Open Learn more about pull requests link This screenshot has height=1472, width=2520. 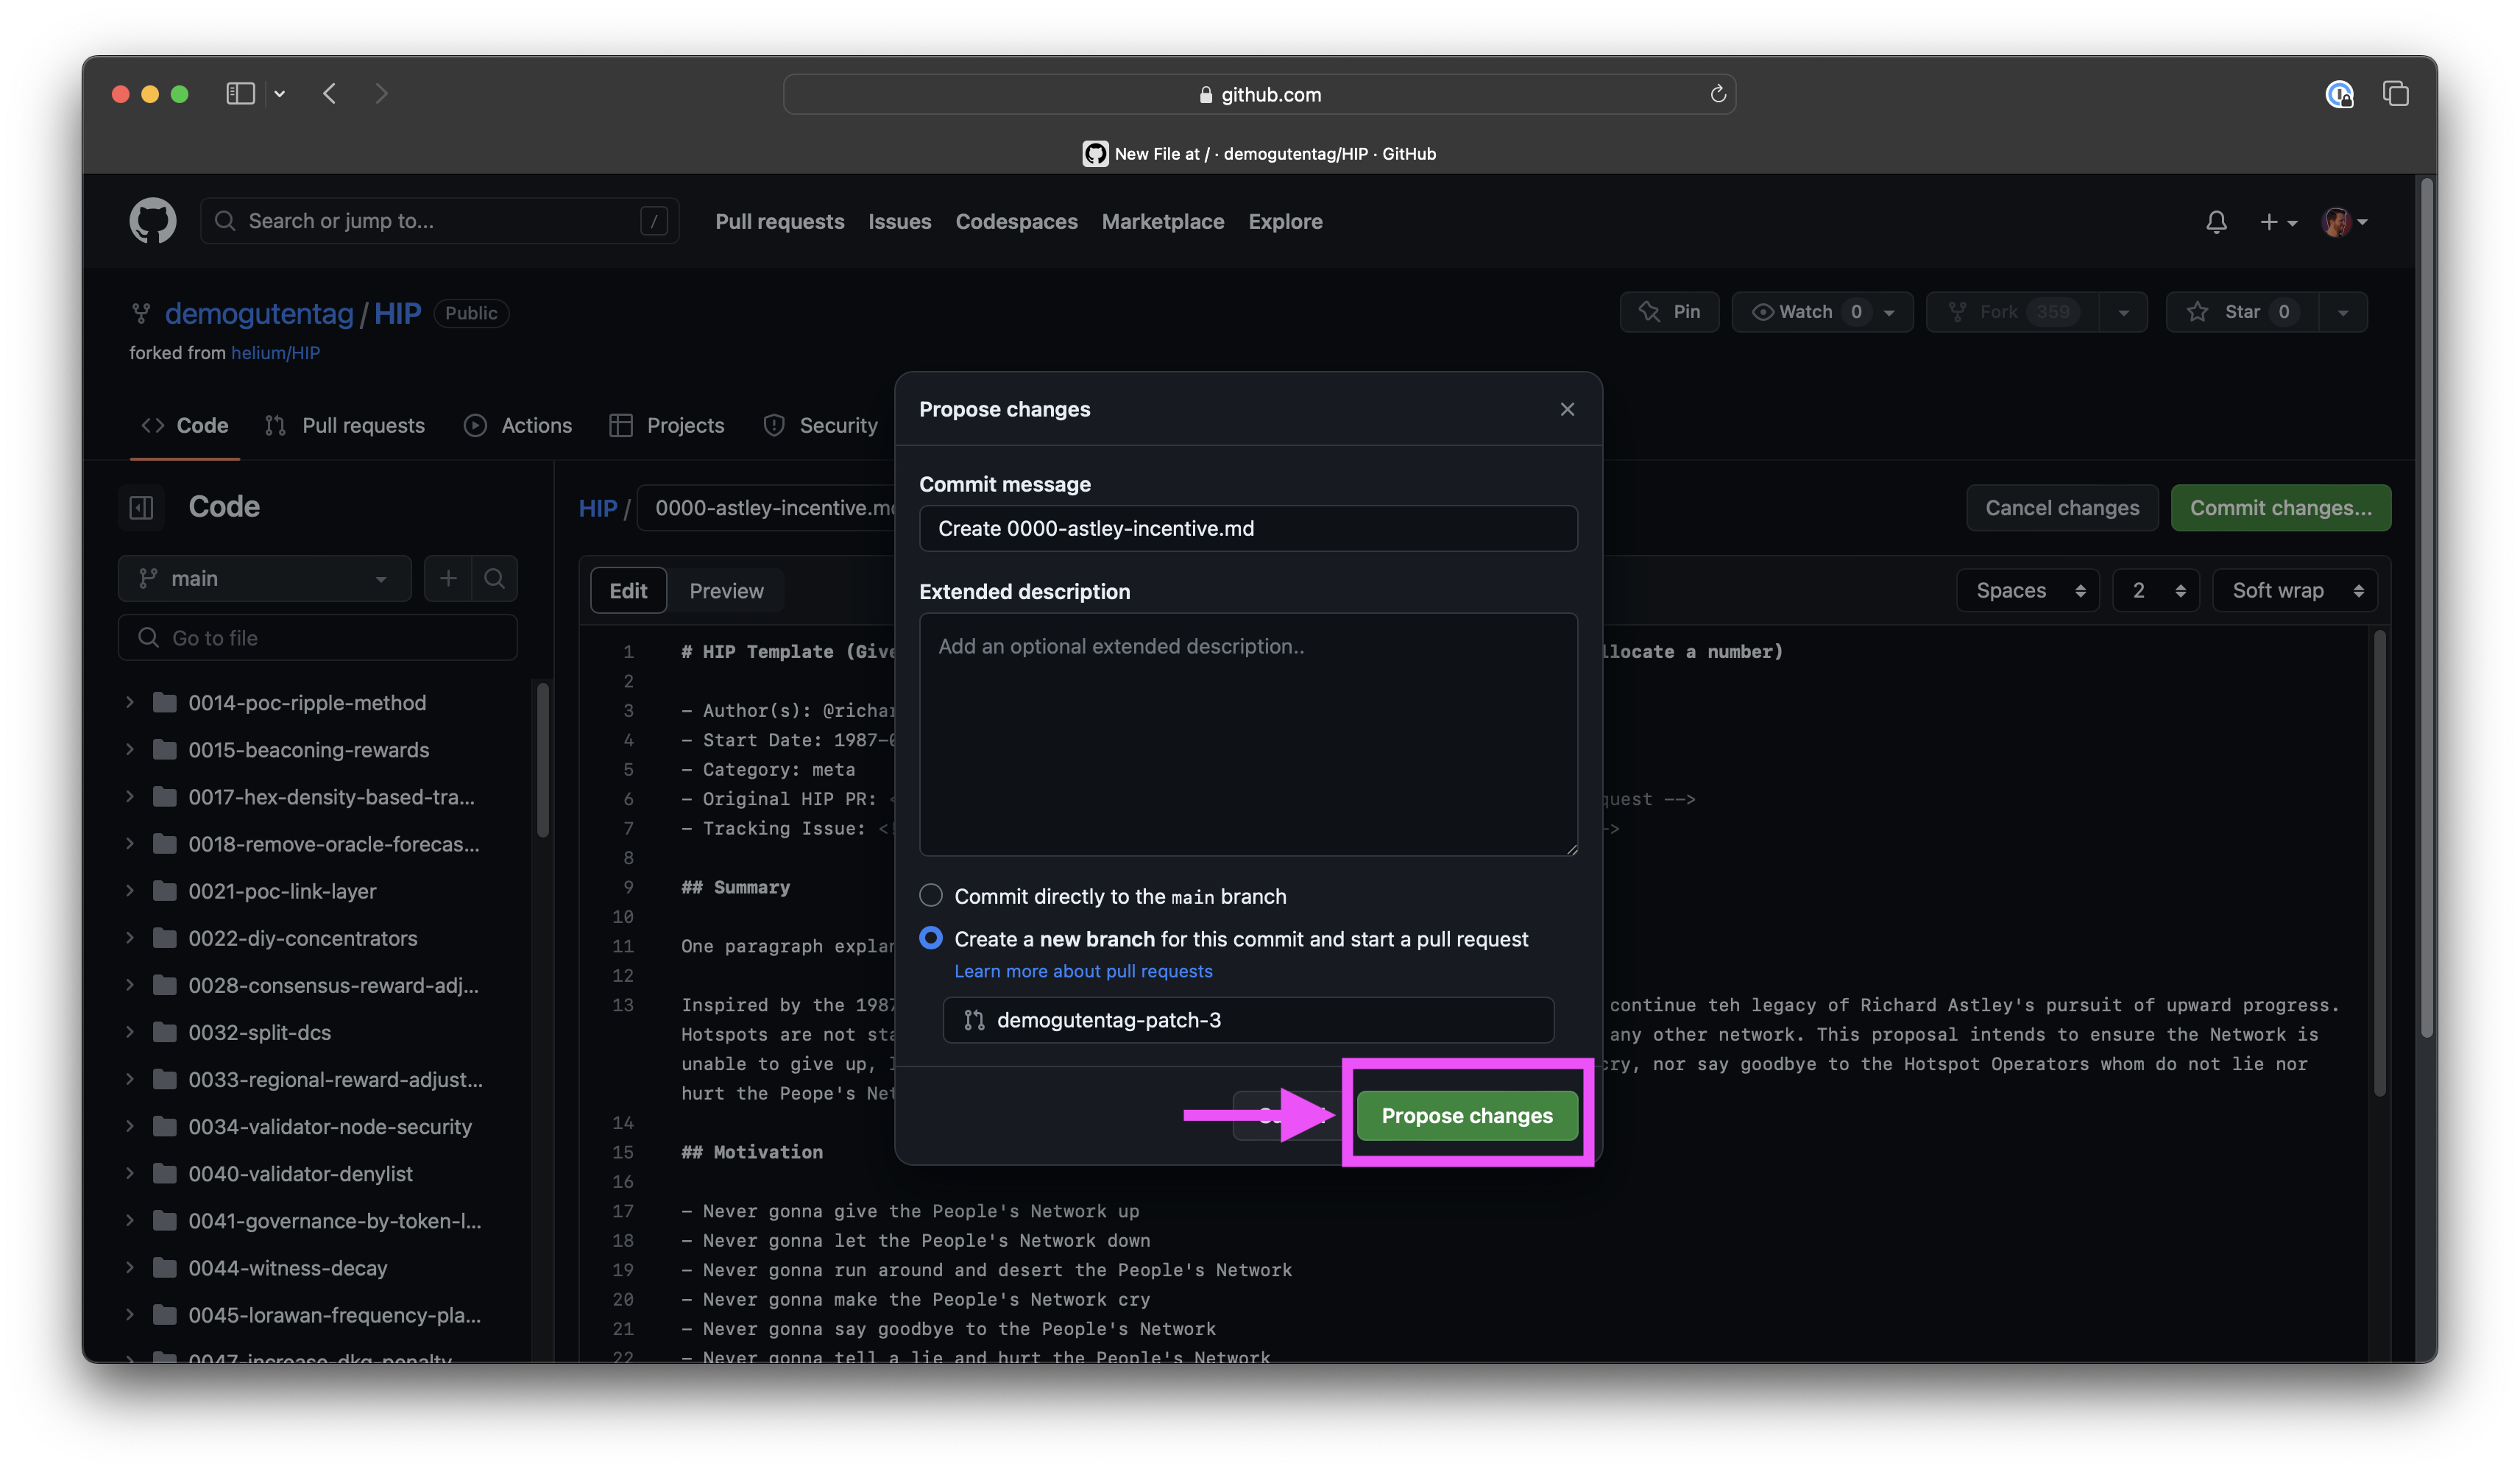pos(1083,971)
